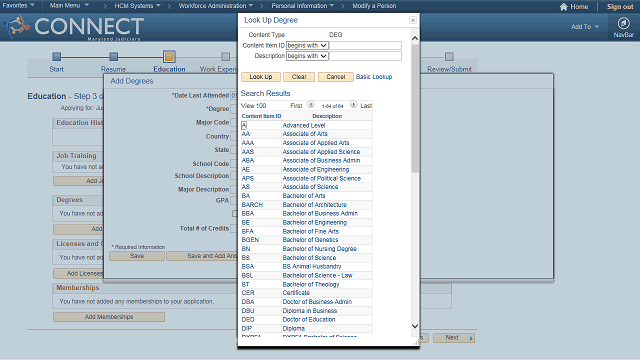
Task: Select Bachelor of Architecture
Action: (x=315, y=205)
